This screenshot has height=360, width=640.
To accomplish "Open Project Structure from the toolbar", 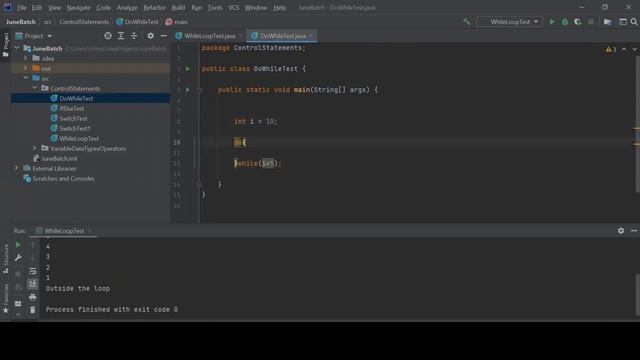I will tap(607, 22).
